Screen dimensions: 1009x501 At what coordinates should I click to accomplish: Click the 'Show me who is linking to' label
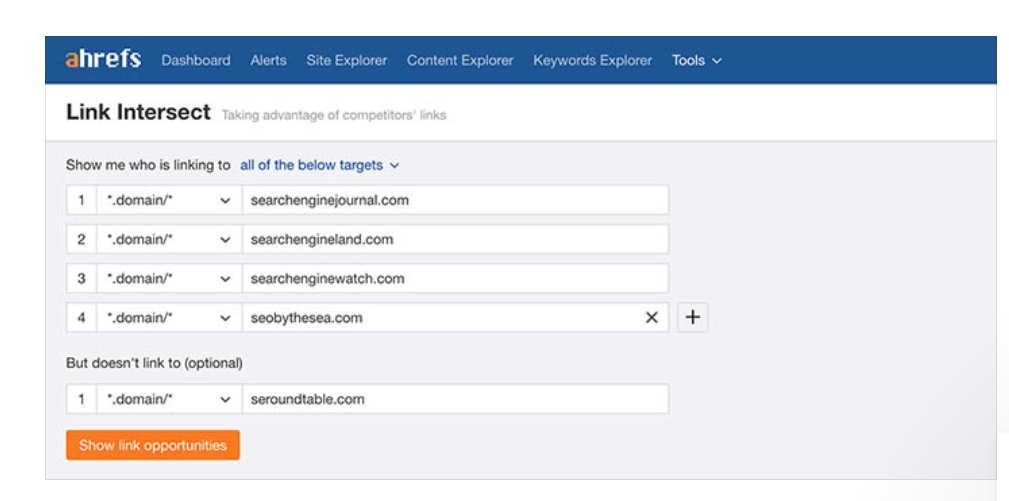pos(148,165)
